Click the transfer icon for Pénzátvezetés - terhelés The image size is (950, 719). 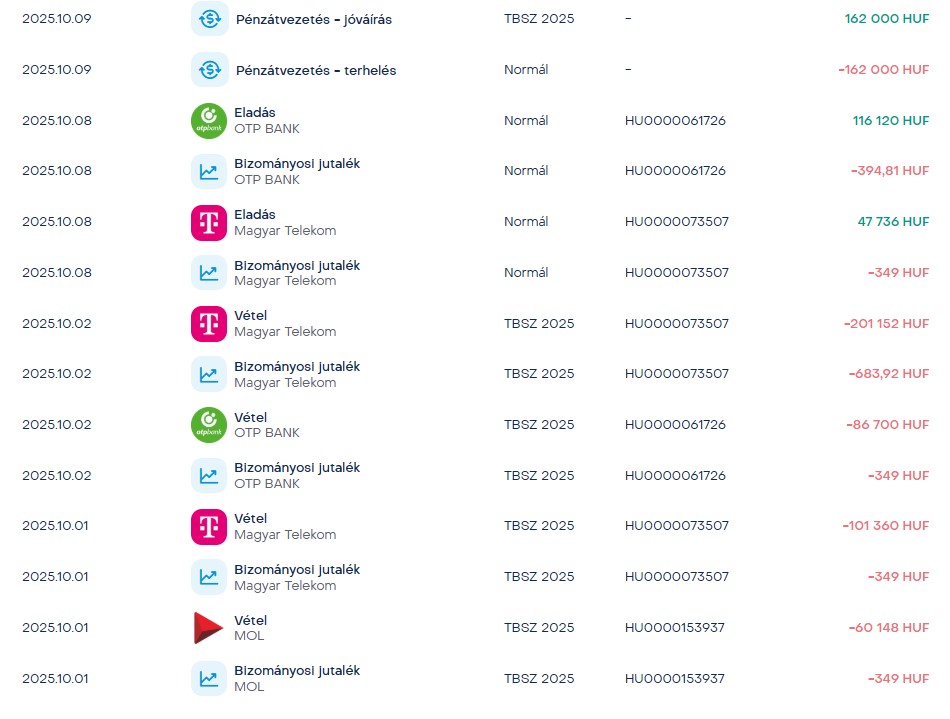[209, 70]
